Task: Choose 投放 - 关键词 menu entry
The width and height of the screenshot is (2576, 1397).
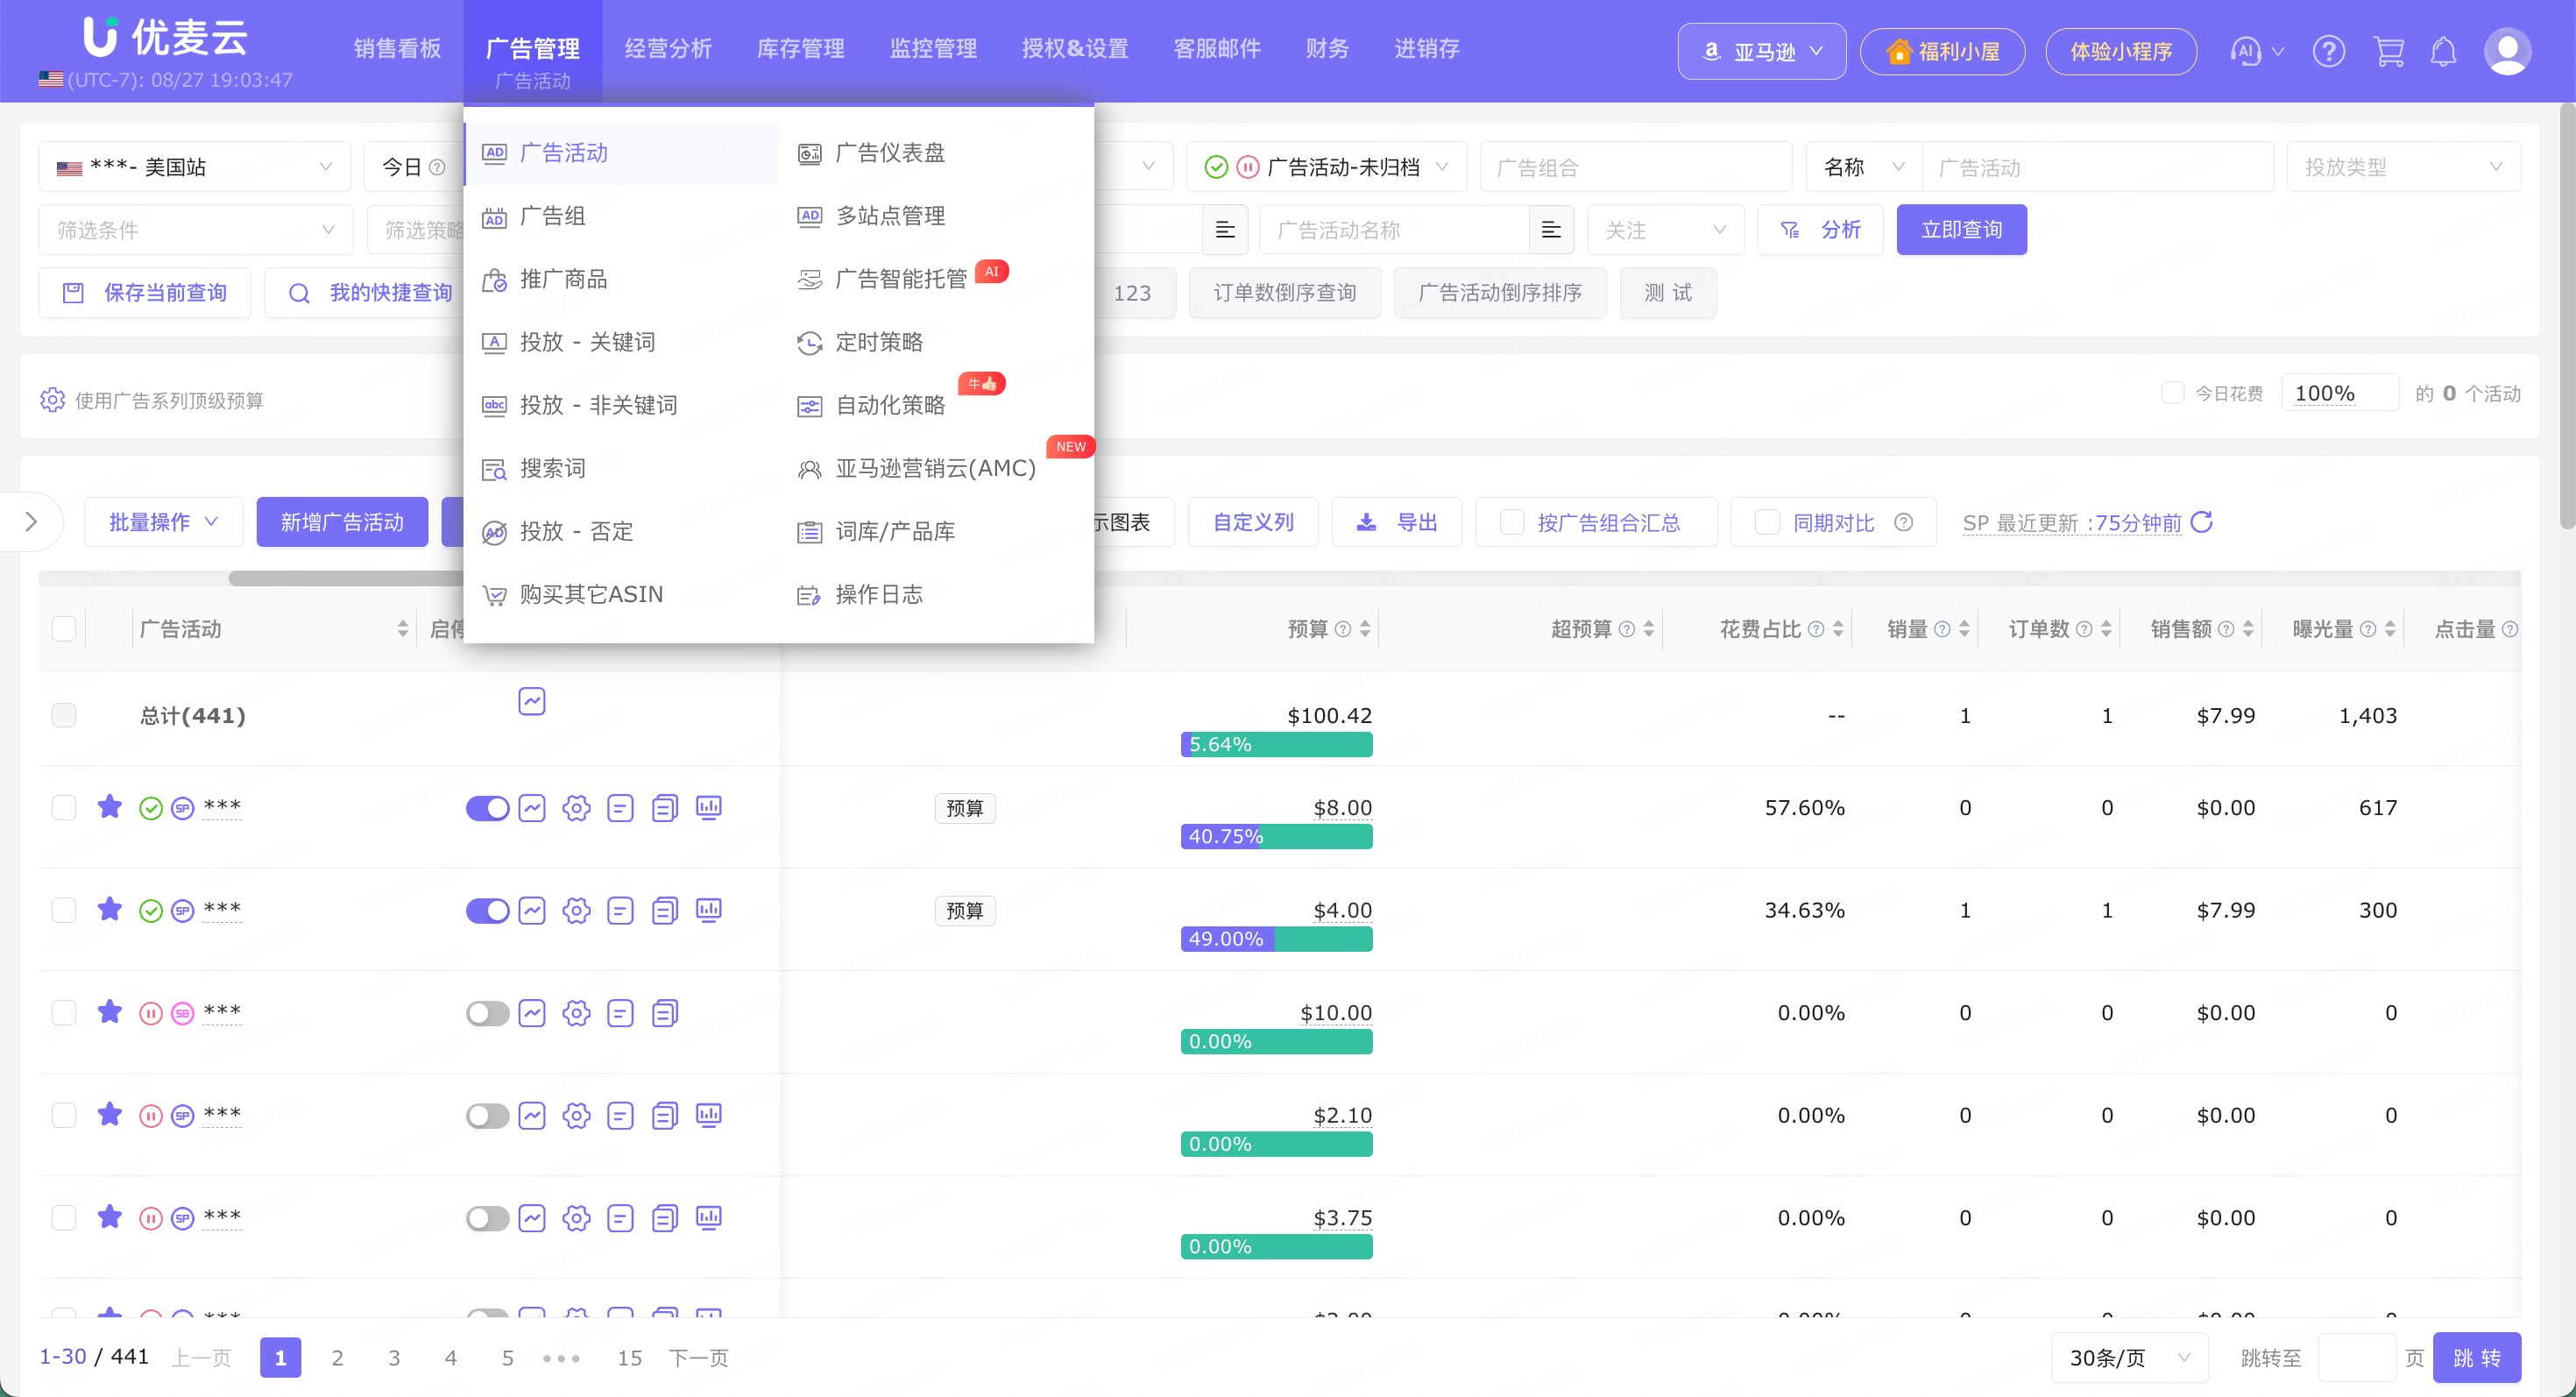Action: pos(587,342)
